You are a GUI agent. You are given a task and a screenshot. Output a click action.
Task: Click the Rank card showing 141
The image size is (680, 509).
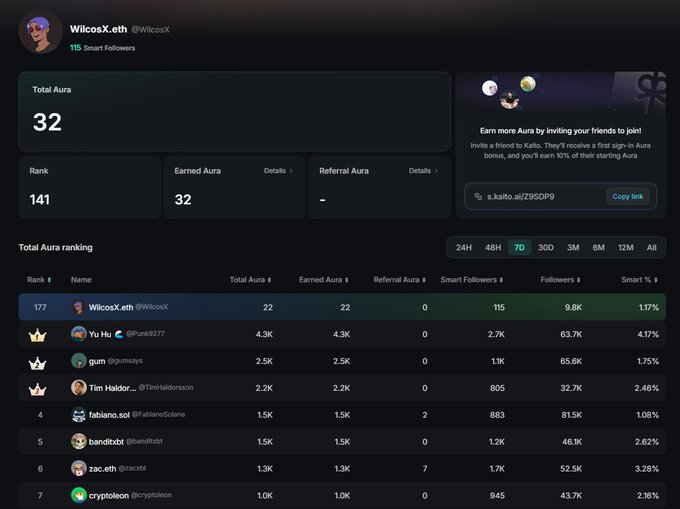90,187
